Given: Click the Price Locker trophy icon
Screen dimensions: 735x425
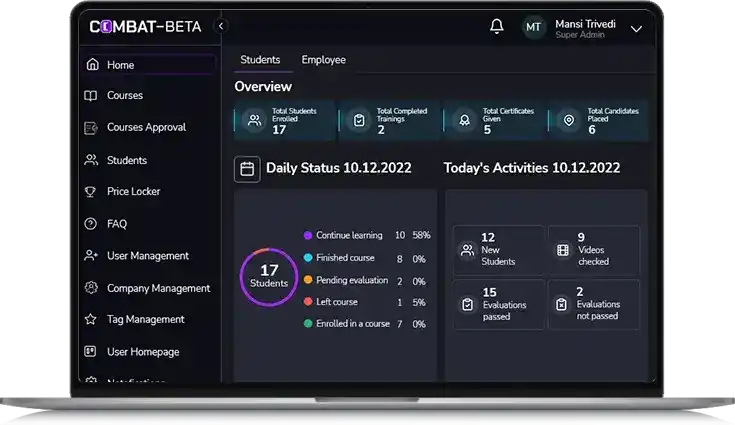Looking at the screenshot, I should point(90,192).
